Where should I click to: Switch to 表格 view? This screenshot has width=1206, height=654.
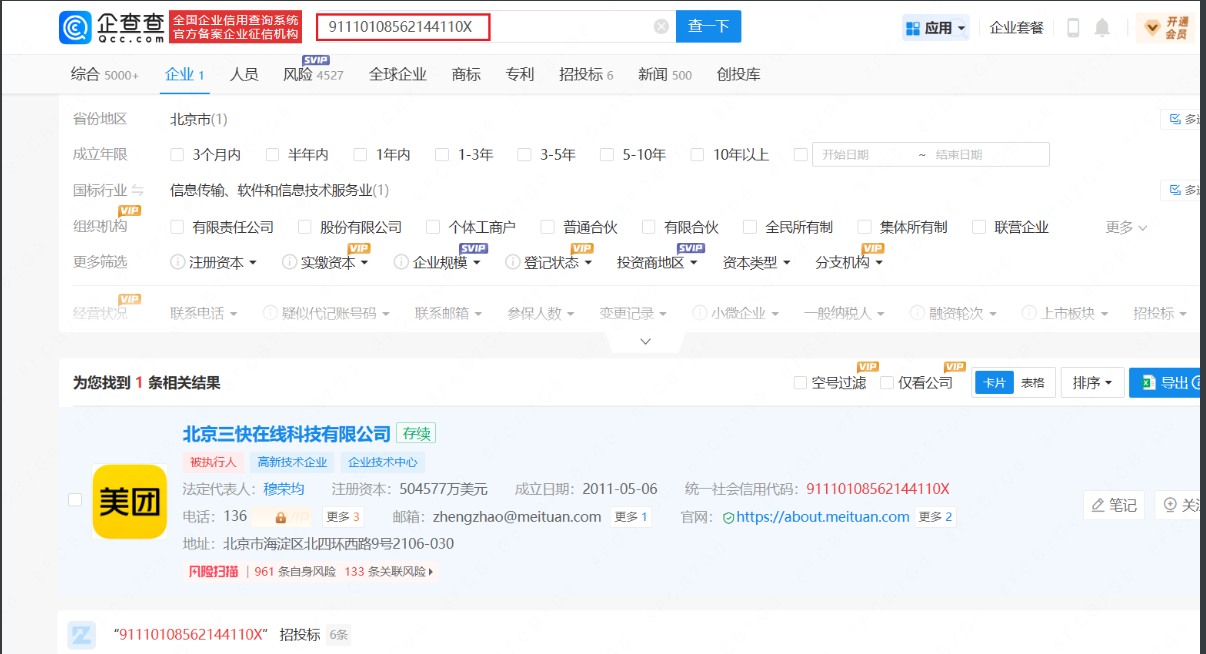click(x=1032, y=383)
